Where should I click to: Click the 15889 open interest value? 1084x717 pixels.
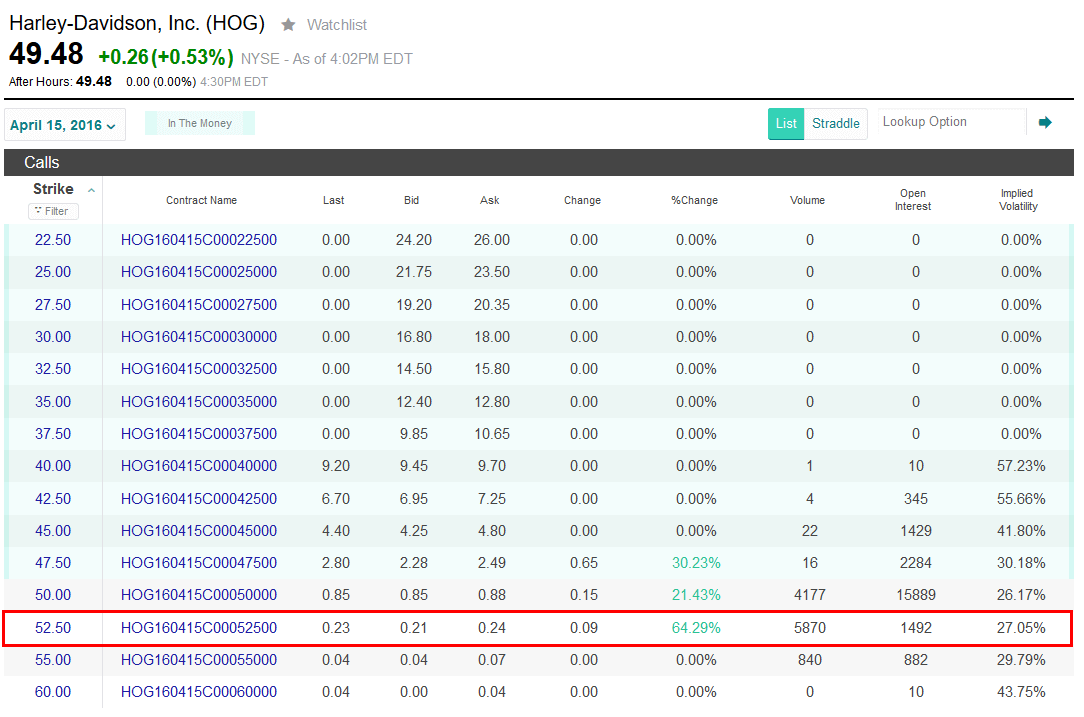916,595
